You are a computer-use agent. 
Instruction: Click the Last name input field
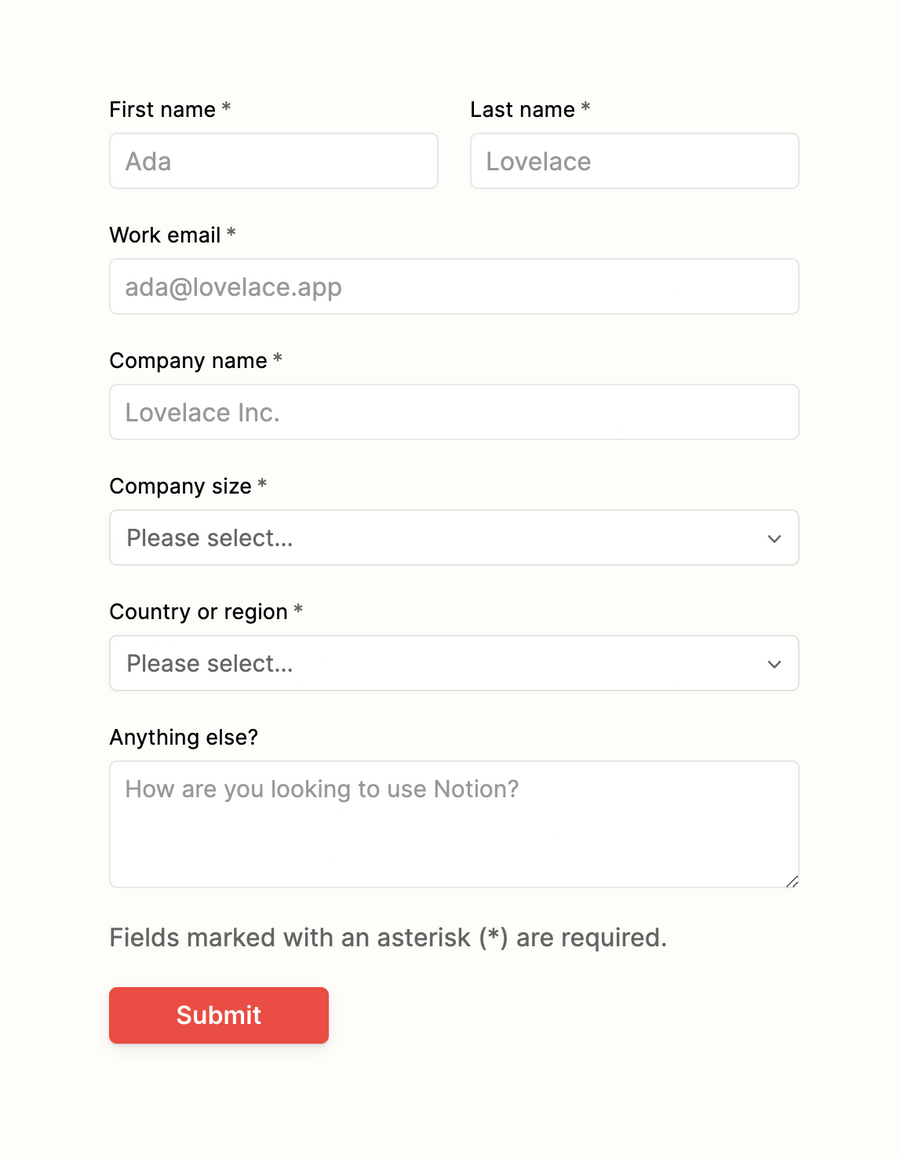[x=634, y=161]
